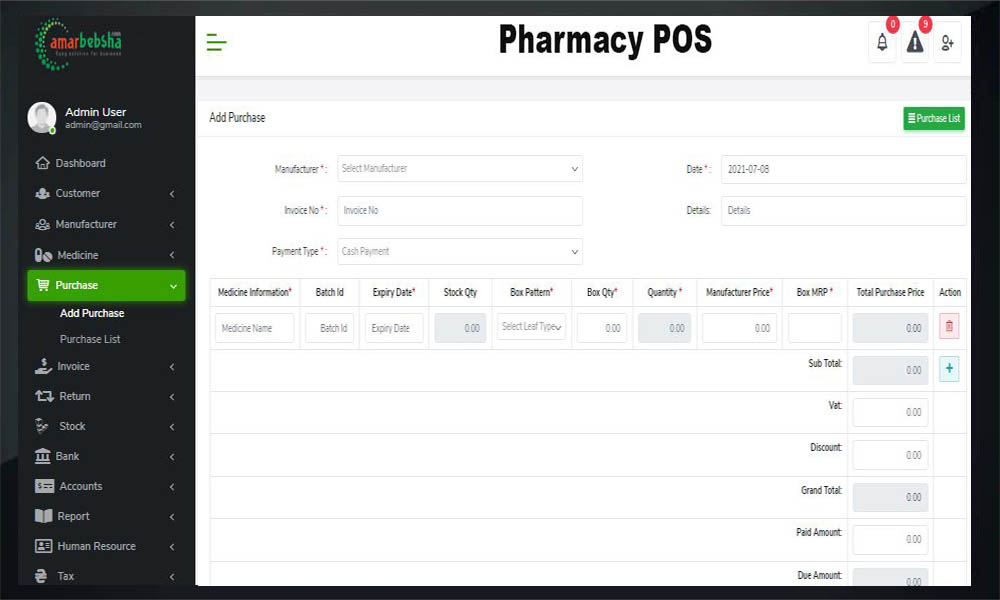Click the Total Purchase Price column header
The height and width of the screenshot is (600, 1000).
tap(890, 292)
